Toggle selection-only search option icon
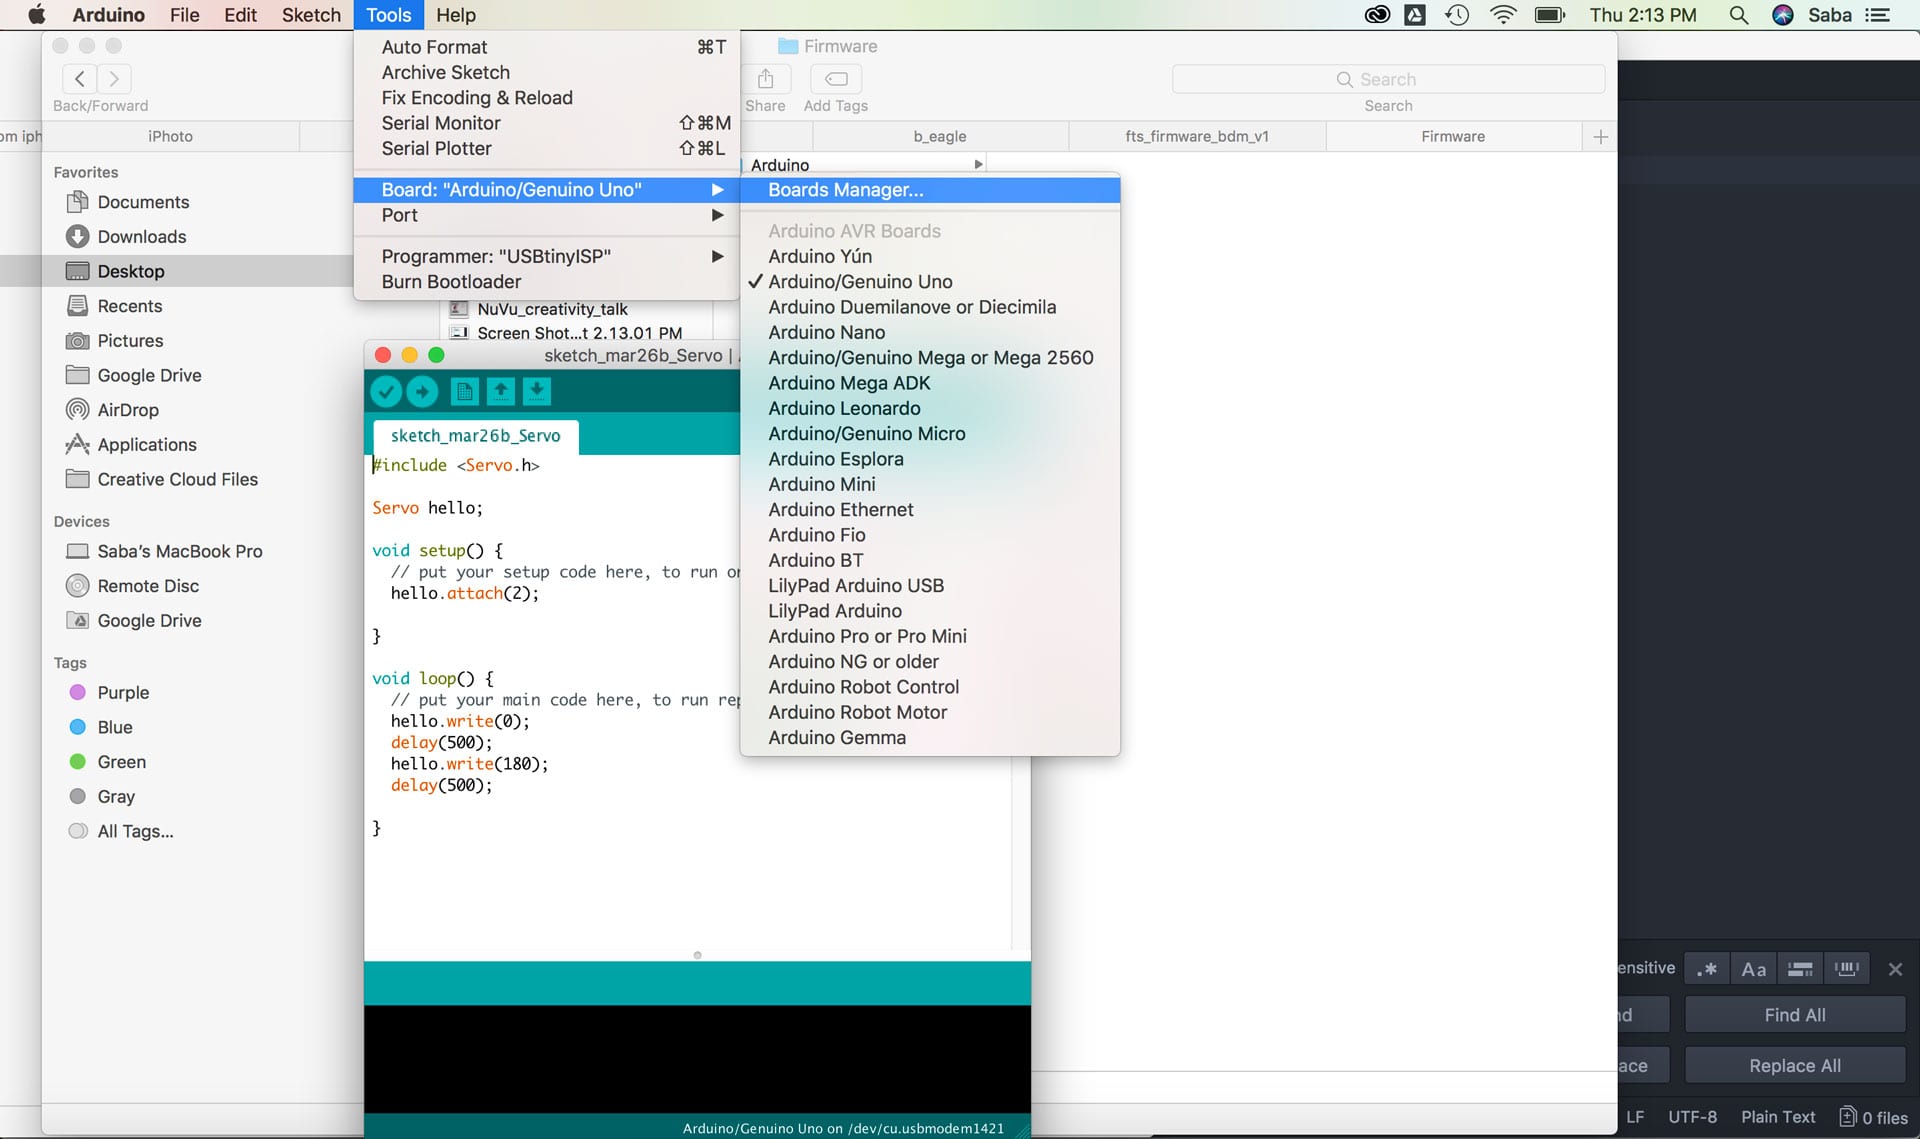 coord(1800,968)
